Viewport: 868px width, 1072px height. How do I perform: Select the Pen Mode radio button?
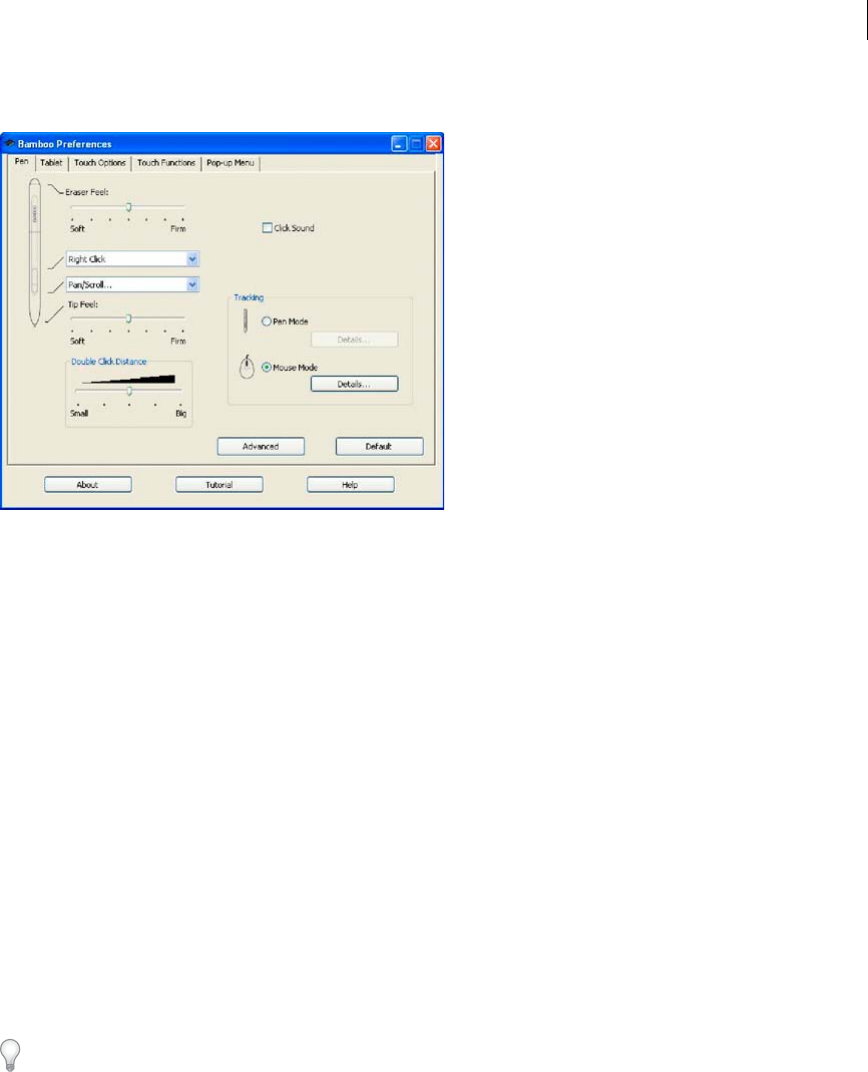tap(267, 321)
